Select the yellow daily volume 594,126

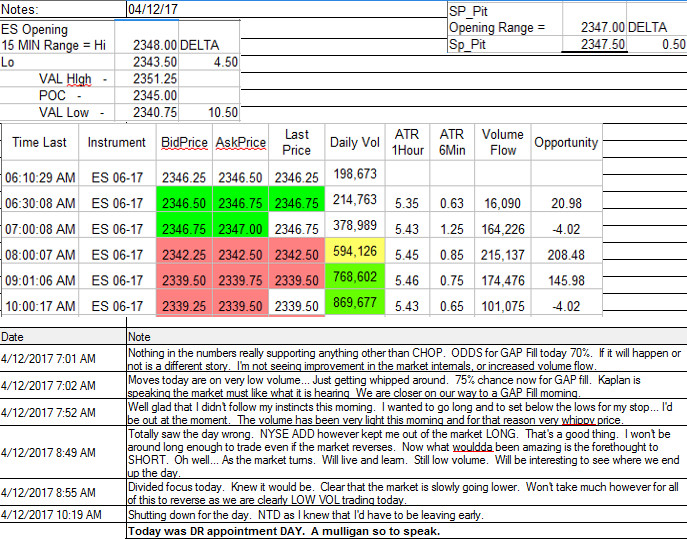tap(355, 251)
